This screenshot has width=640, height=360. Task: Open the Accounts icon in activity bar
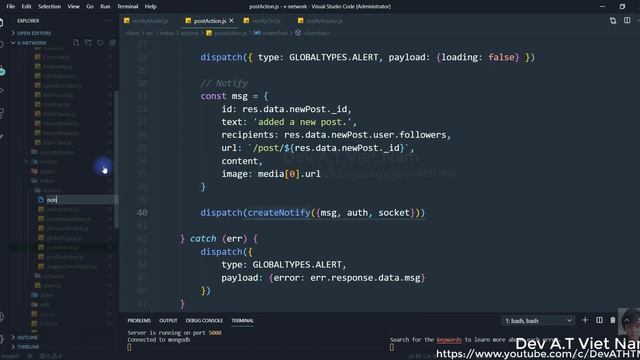(2, 317)
